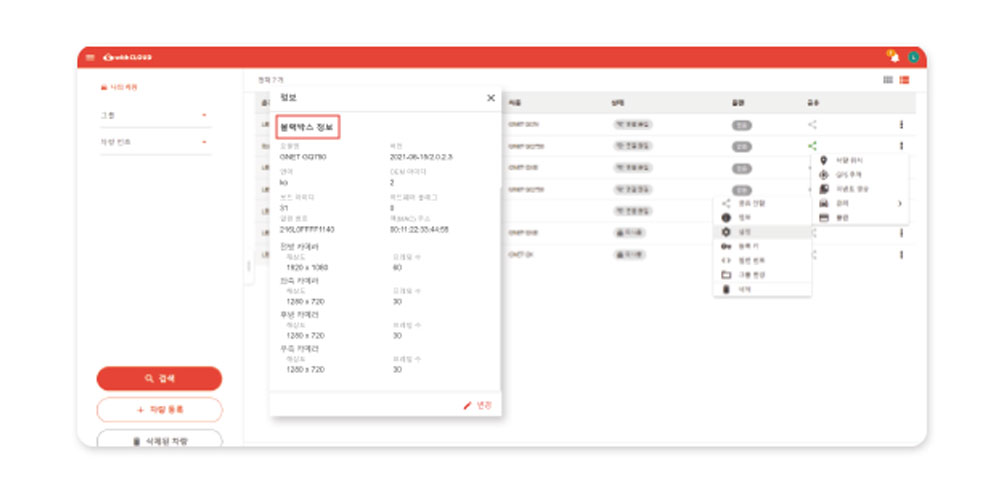Screen dimensions: 1000x493
Task: Choose the GPS tracking target menu entry
Action: pos(860,174)
